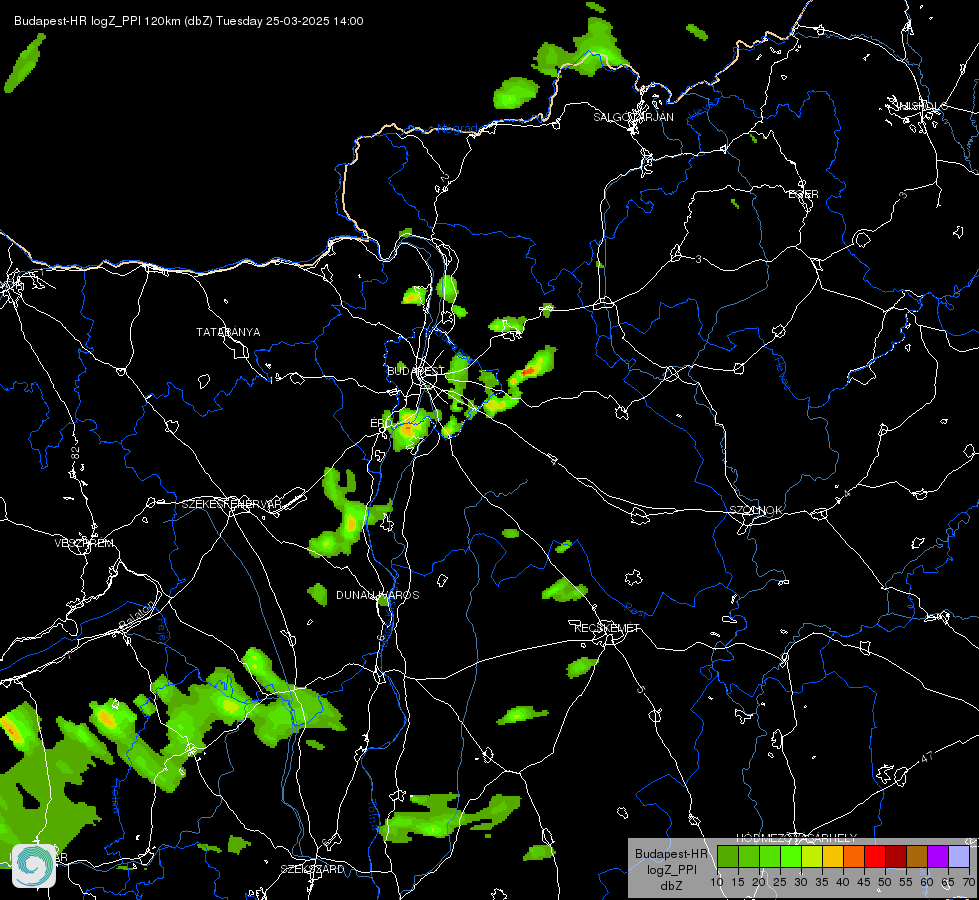The image size is (979, 900).
Task: Pick the purple 60–65 dBZ legend swatch
Action: [x=938, y=857]
